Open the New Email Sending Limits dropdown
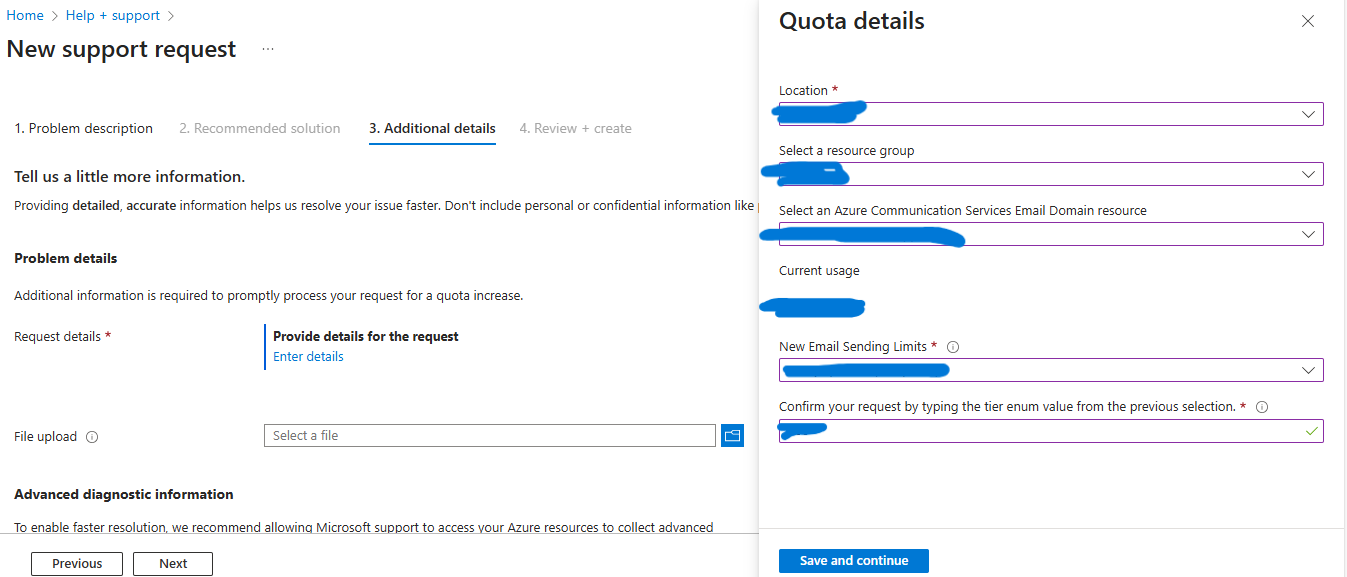 [1308, 370]
